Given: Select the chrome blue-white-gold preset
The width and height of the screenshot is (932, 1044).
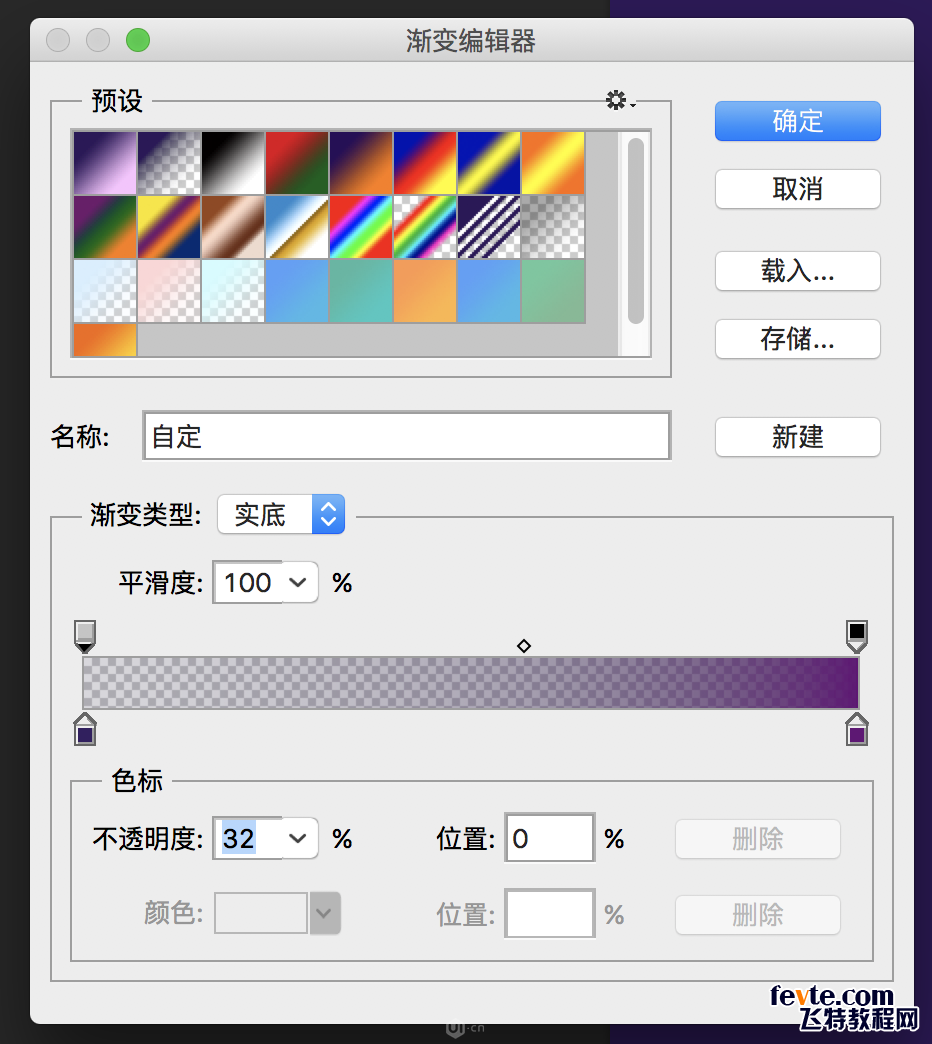Looking at the screenshot, I should click(297, 227).
